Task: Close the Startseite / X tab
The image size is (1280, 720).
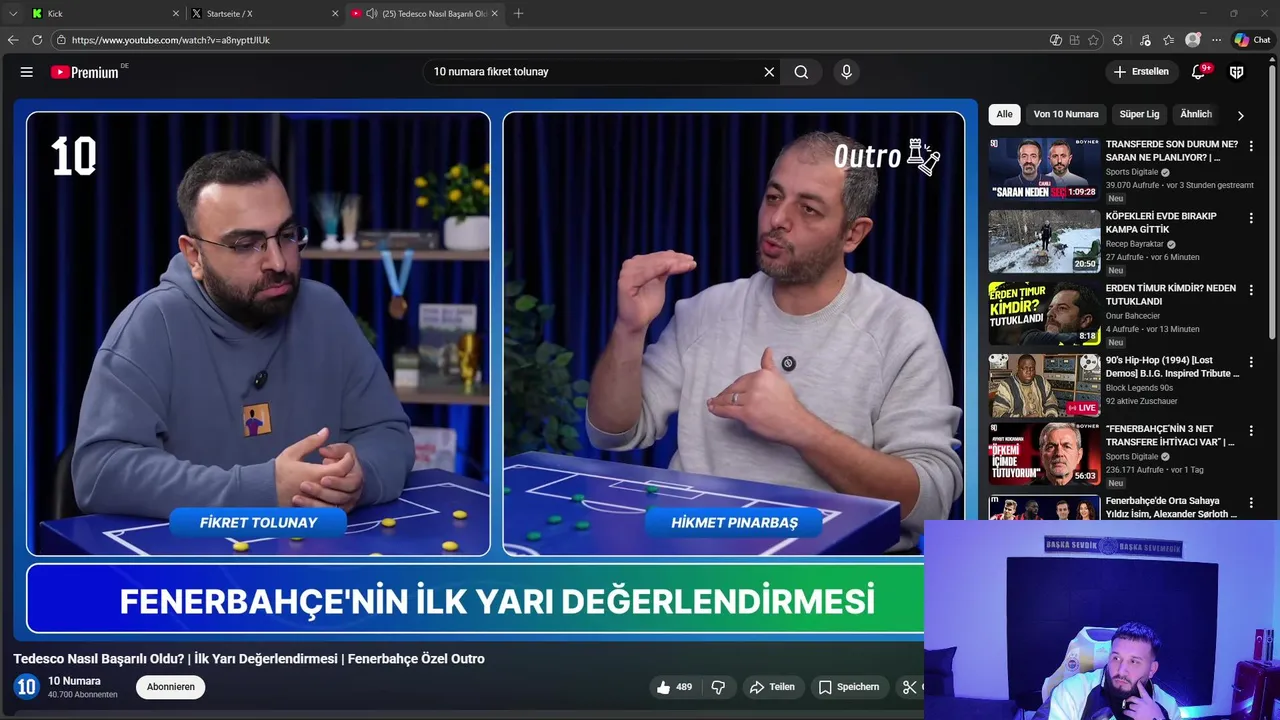Action: coord(335,14)
